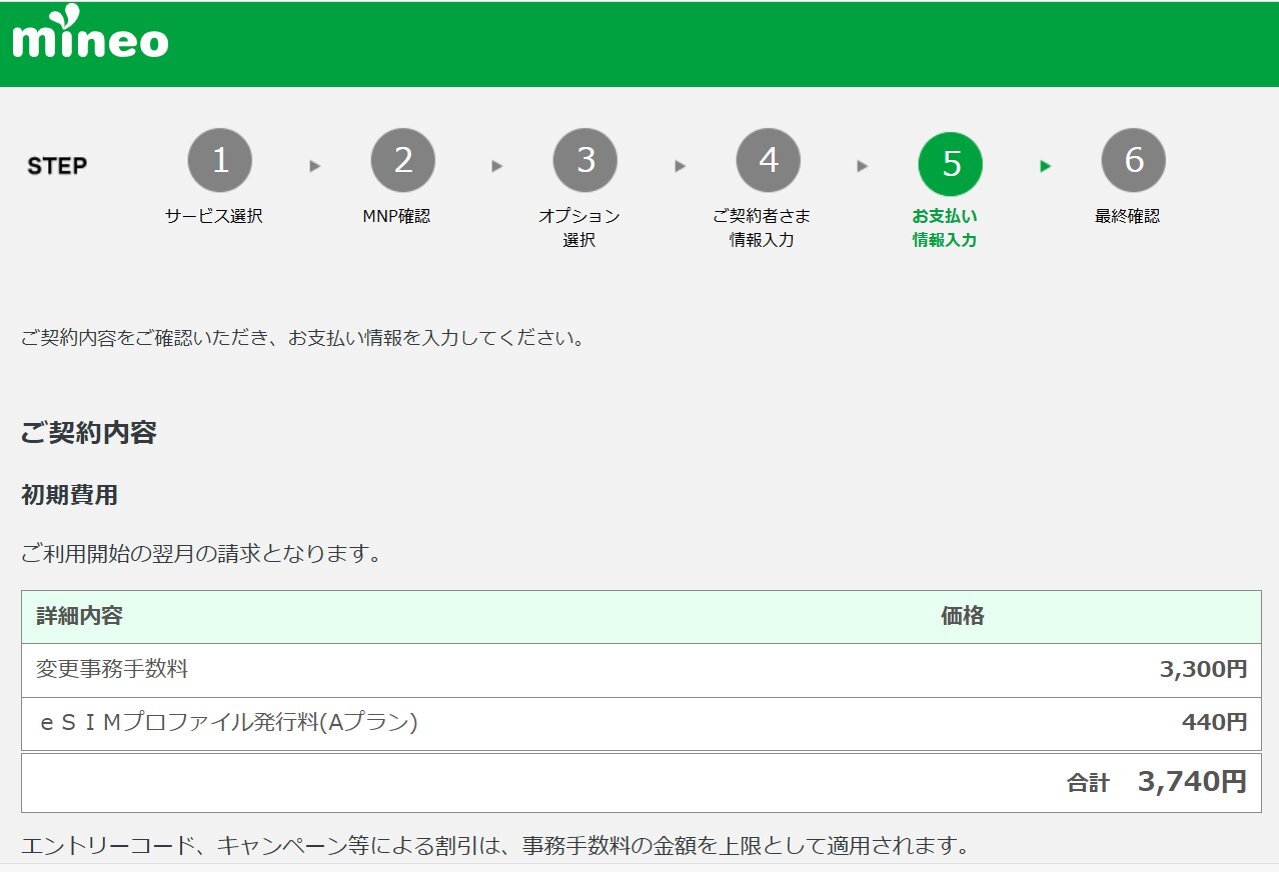Jump to the 最終確認 step label
Screen dimensions: 1279x872
(1127, 216)
